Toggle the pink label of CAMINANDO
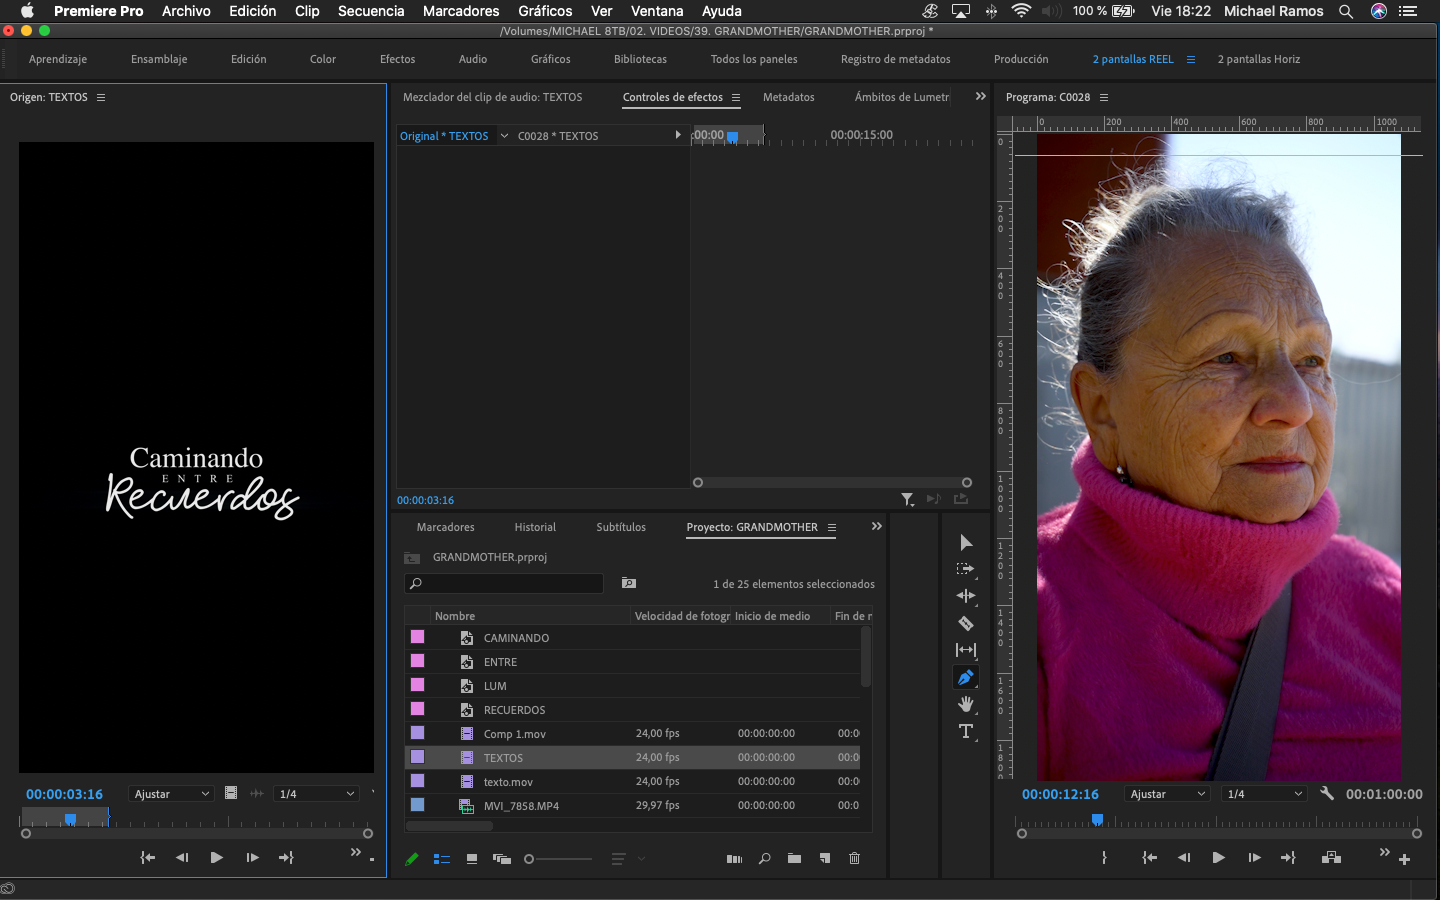 418,637
